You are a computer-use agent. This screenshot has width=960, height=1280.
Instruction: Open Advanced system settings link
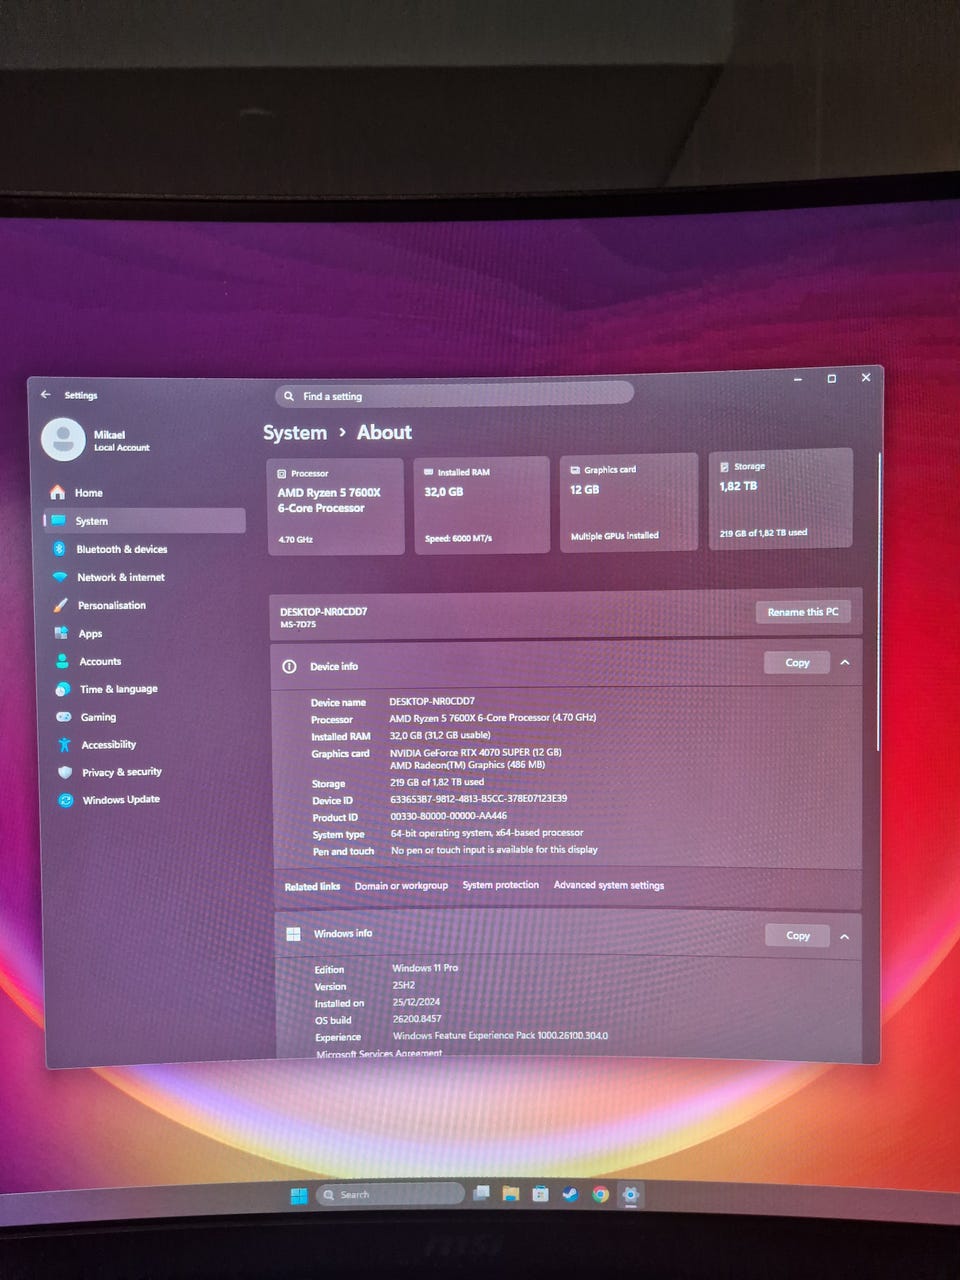pos(609,885)
